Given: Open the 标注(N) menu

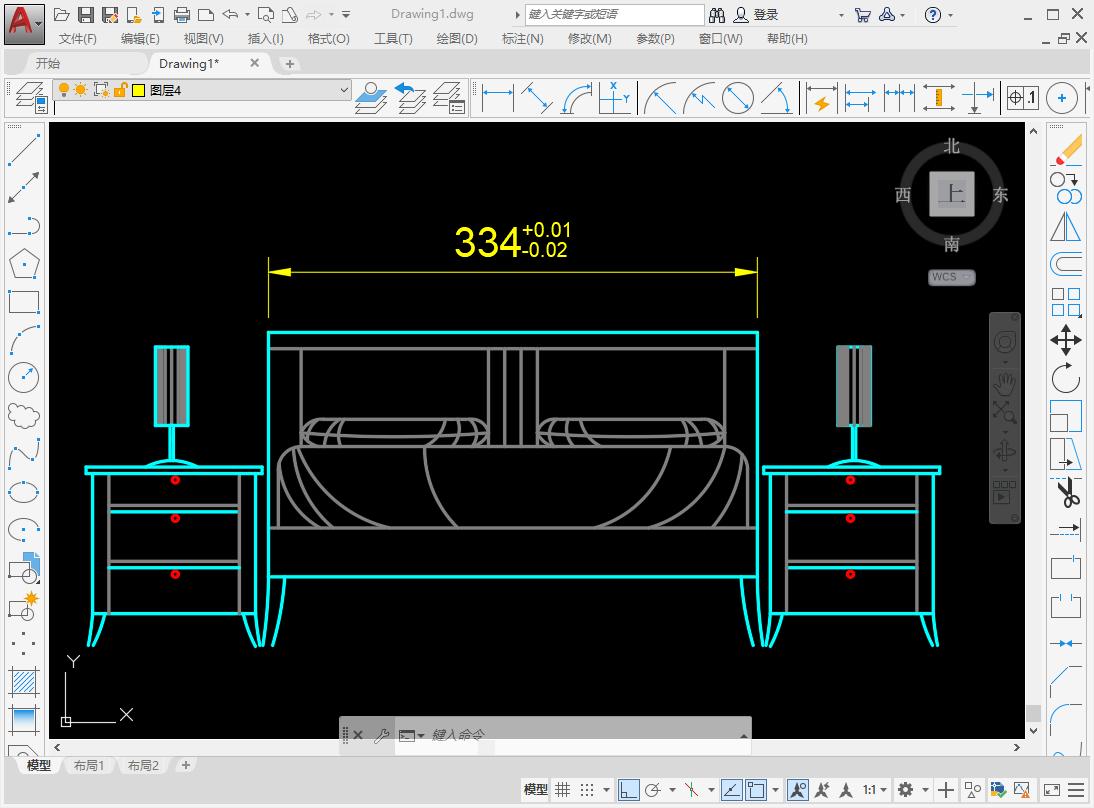Looking at the screenshot, I should 522,38.
